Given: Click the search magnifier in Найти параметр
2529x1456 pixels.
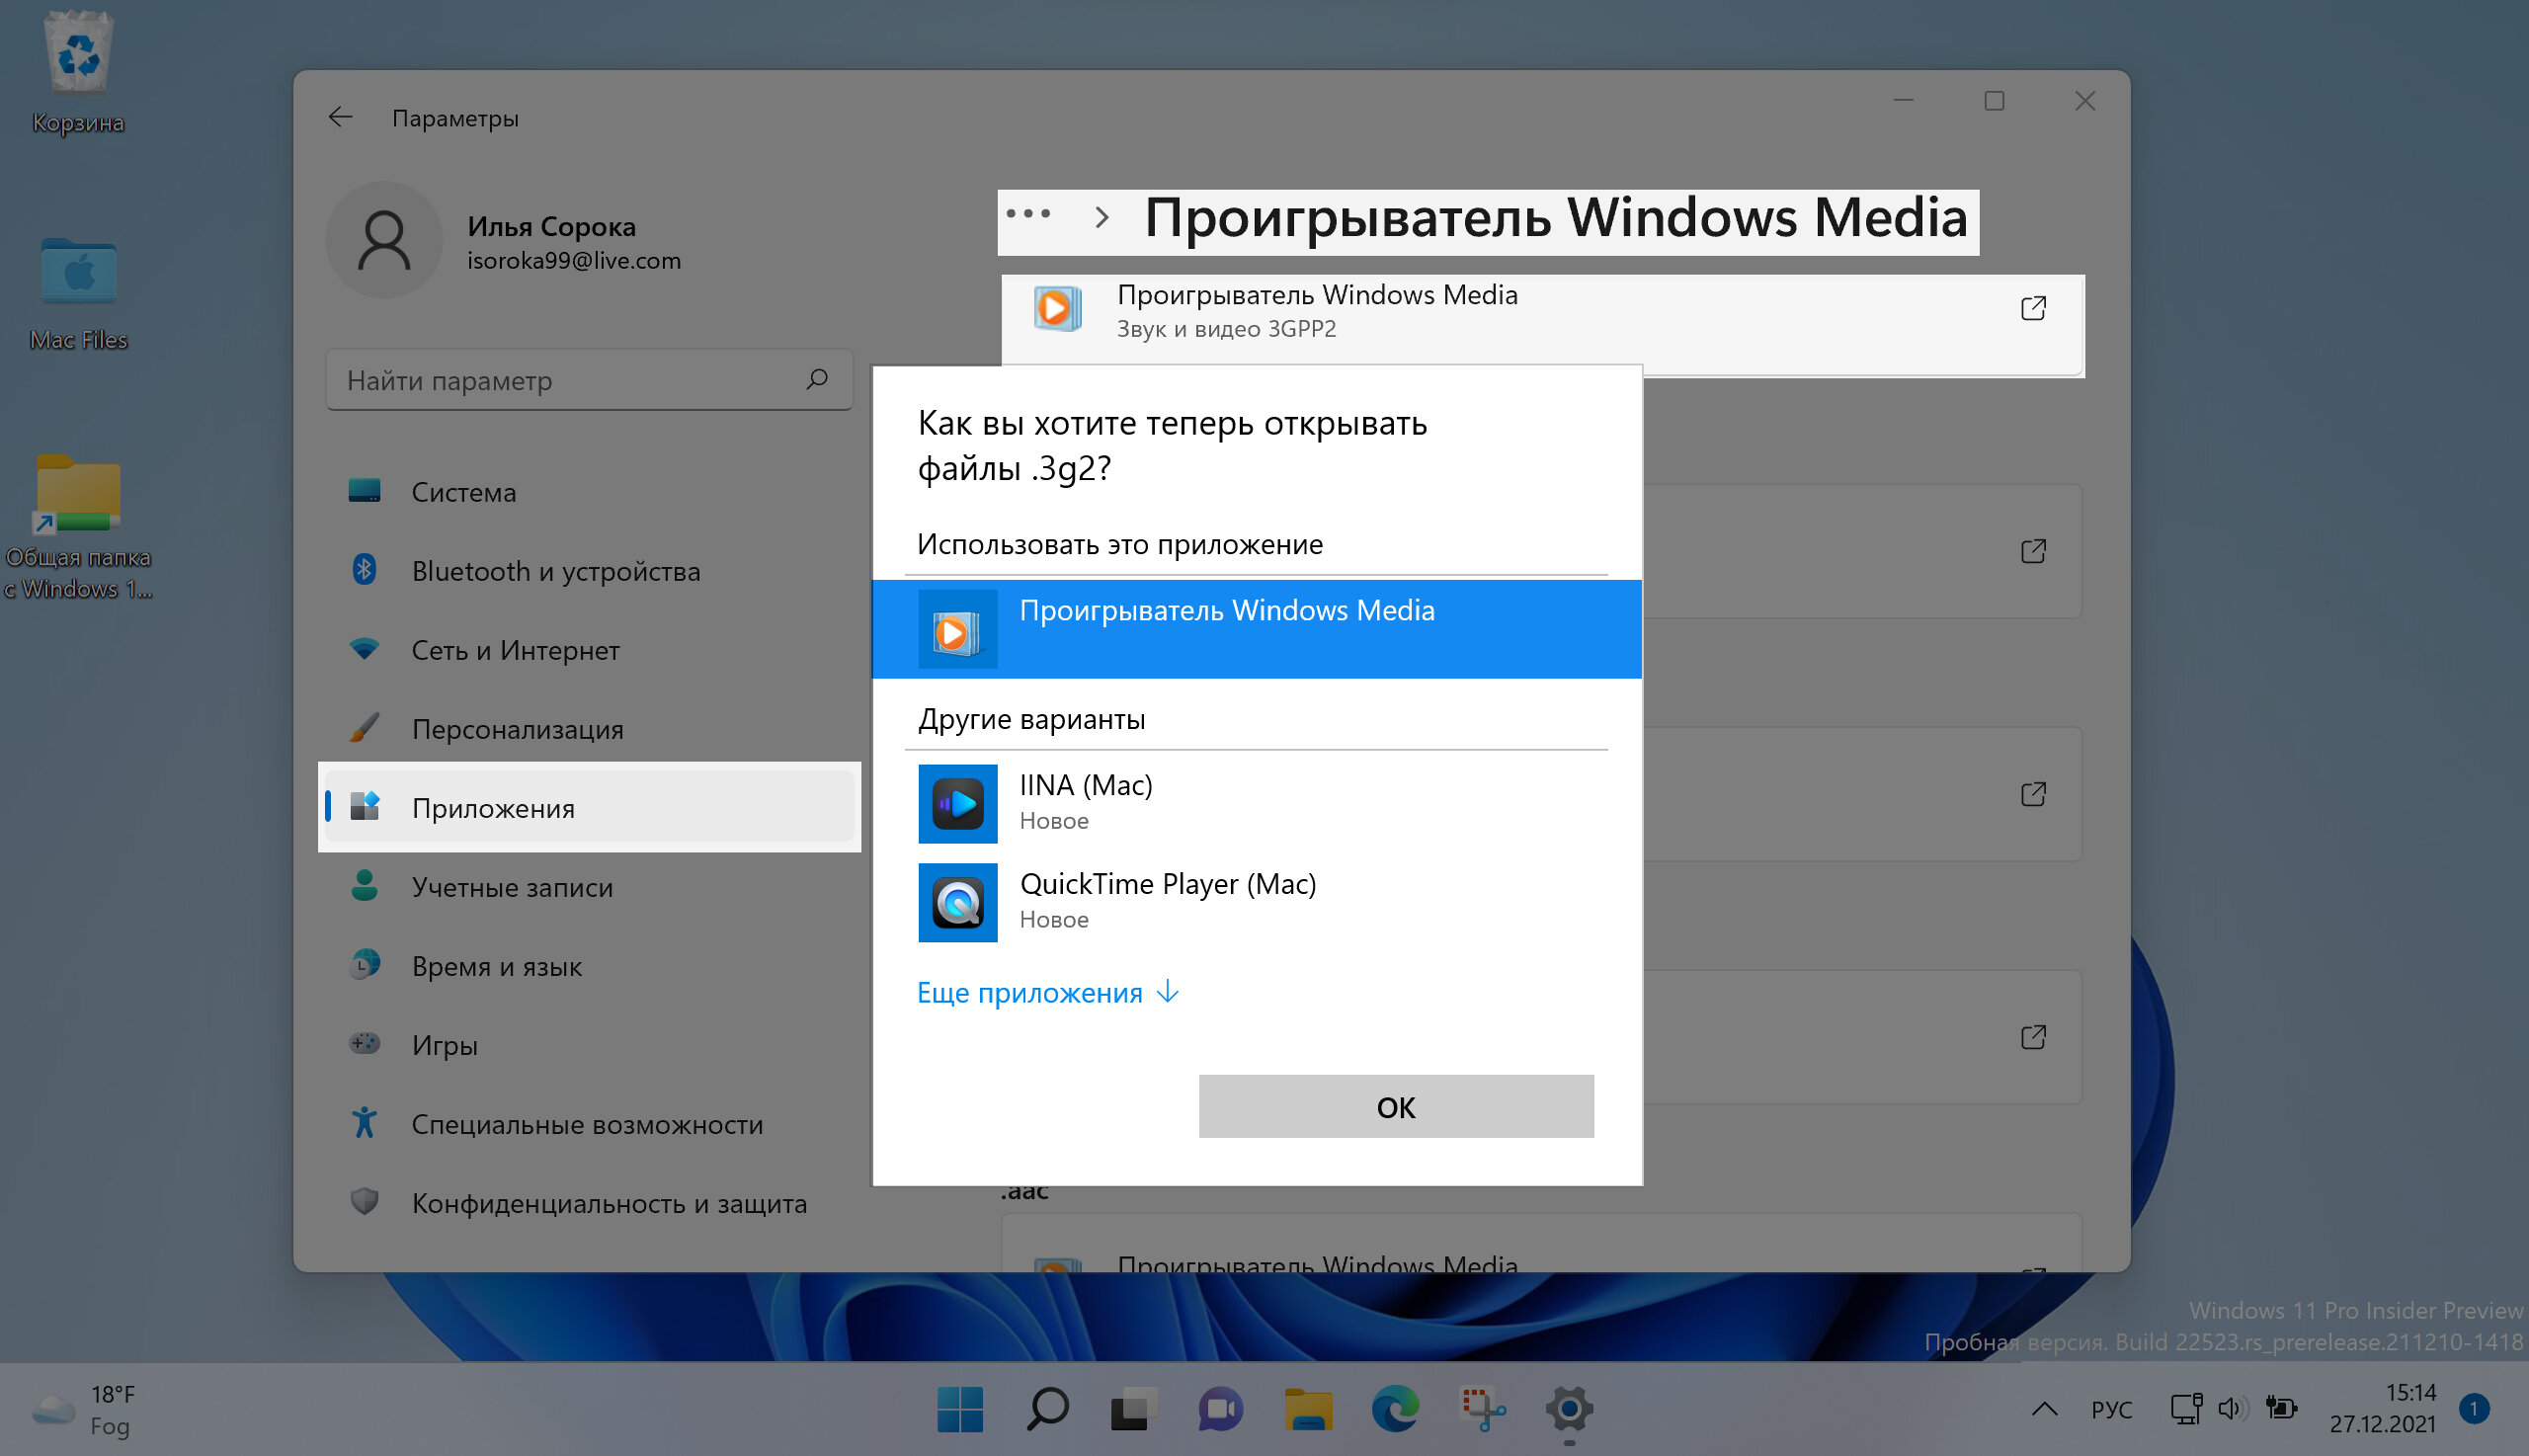Looking at the screenshot, I should (816, 379).
